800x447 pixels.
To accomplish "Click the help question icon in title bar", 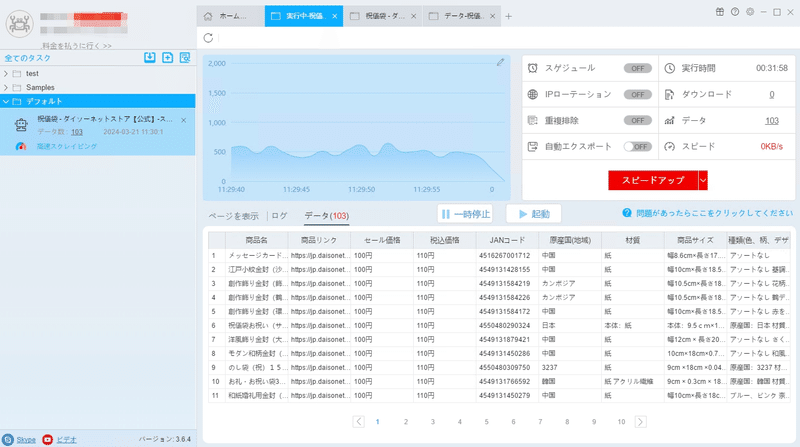I will [x=735, y=12].
